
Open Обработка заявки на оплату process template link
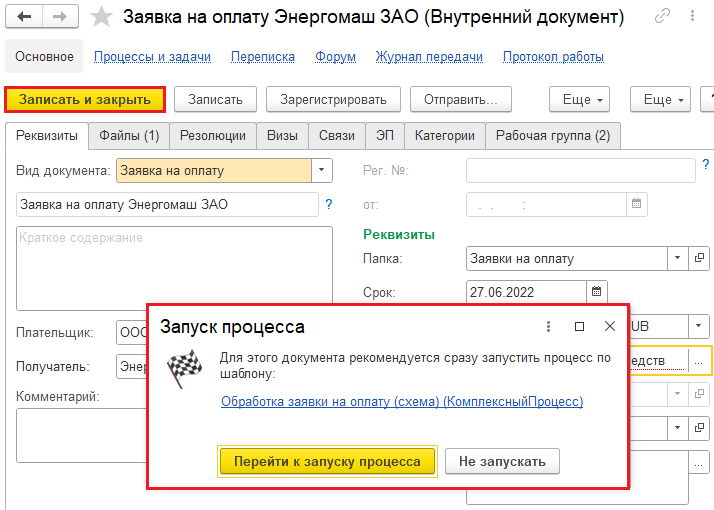pyautogui.click(x=402, y=401)
